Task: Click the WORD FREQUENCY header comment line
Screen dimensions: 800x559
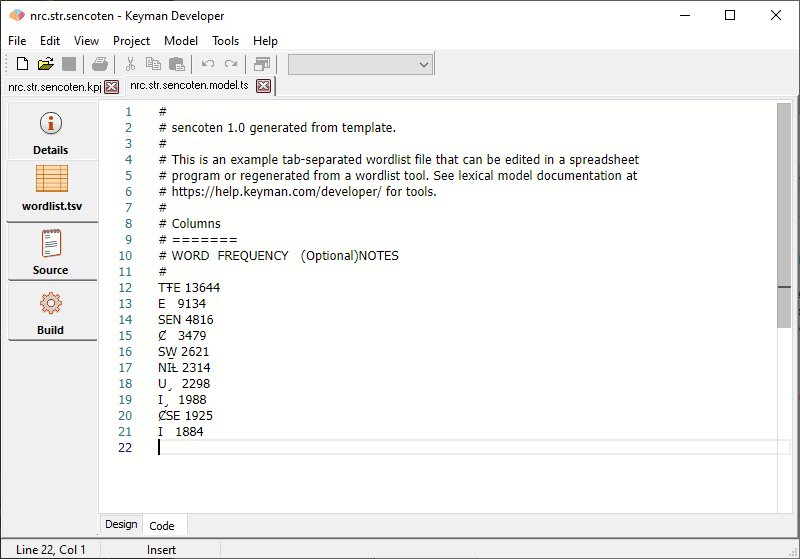Action: (x=279, y=256)
